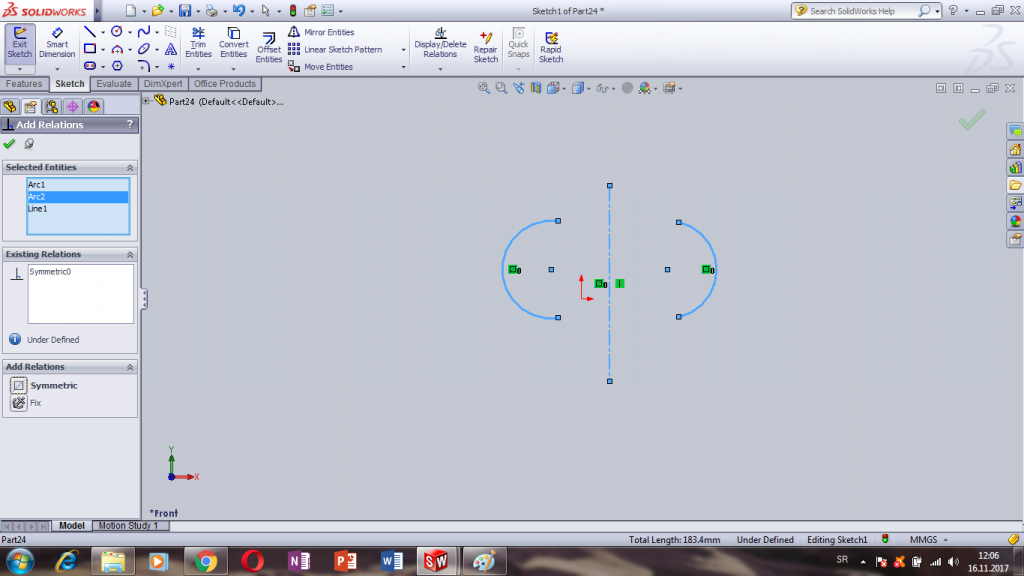Click Exit Sketch button
Image resolution: width=1024 pixels, height=576 pixels.
pyautogui.click(x=20, y=44)
